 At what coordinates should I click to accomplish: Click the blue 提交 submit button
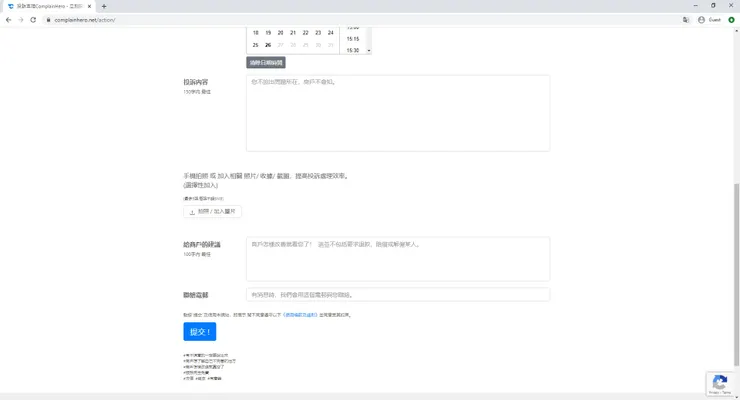point(200,332)
